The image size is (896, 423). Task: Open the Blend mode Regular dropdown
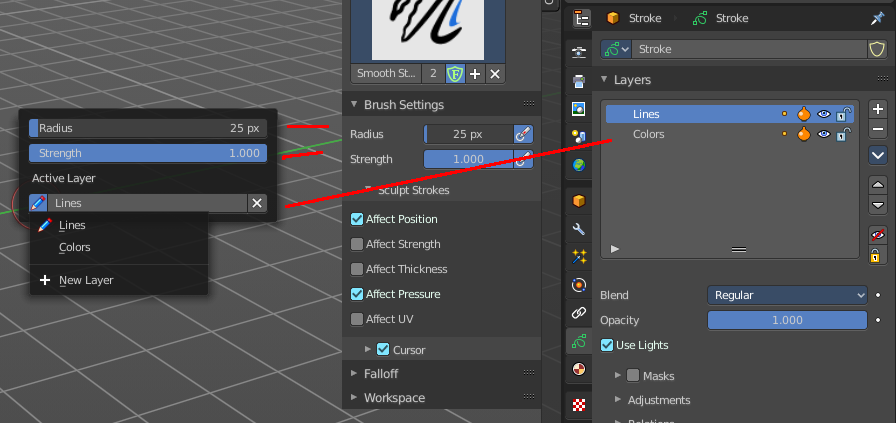pyautogui.click(x=787, y=296)
